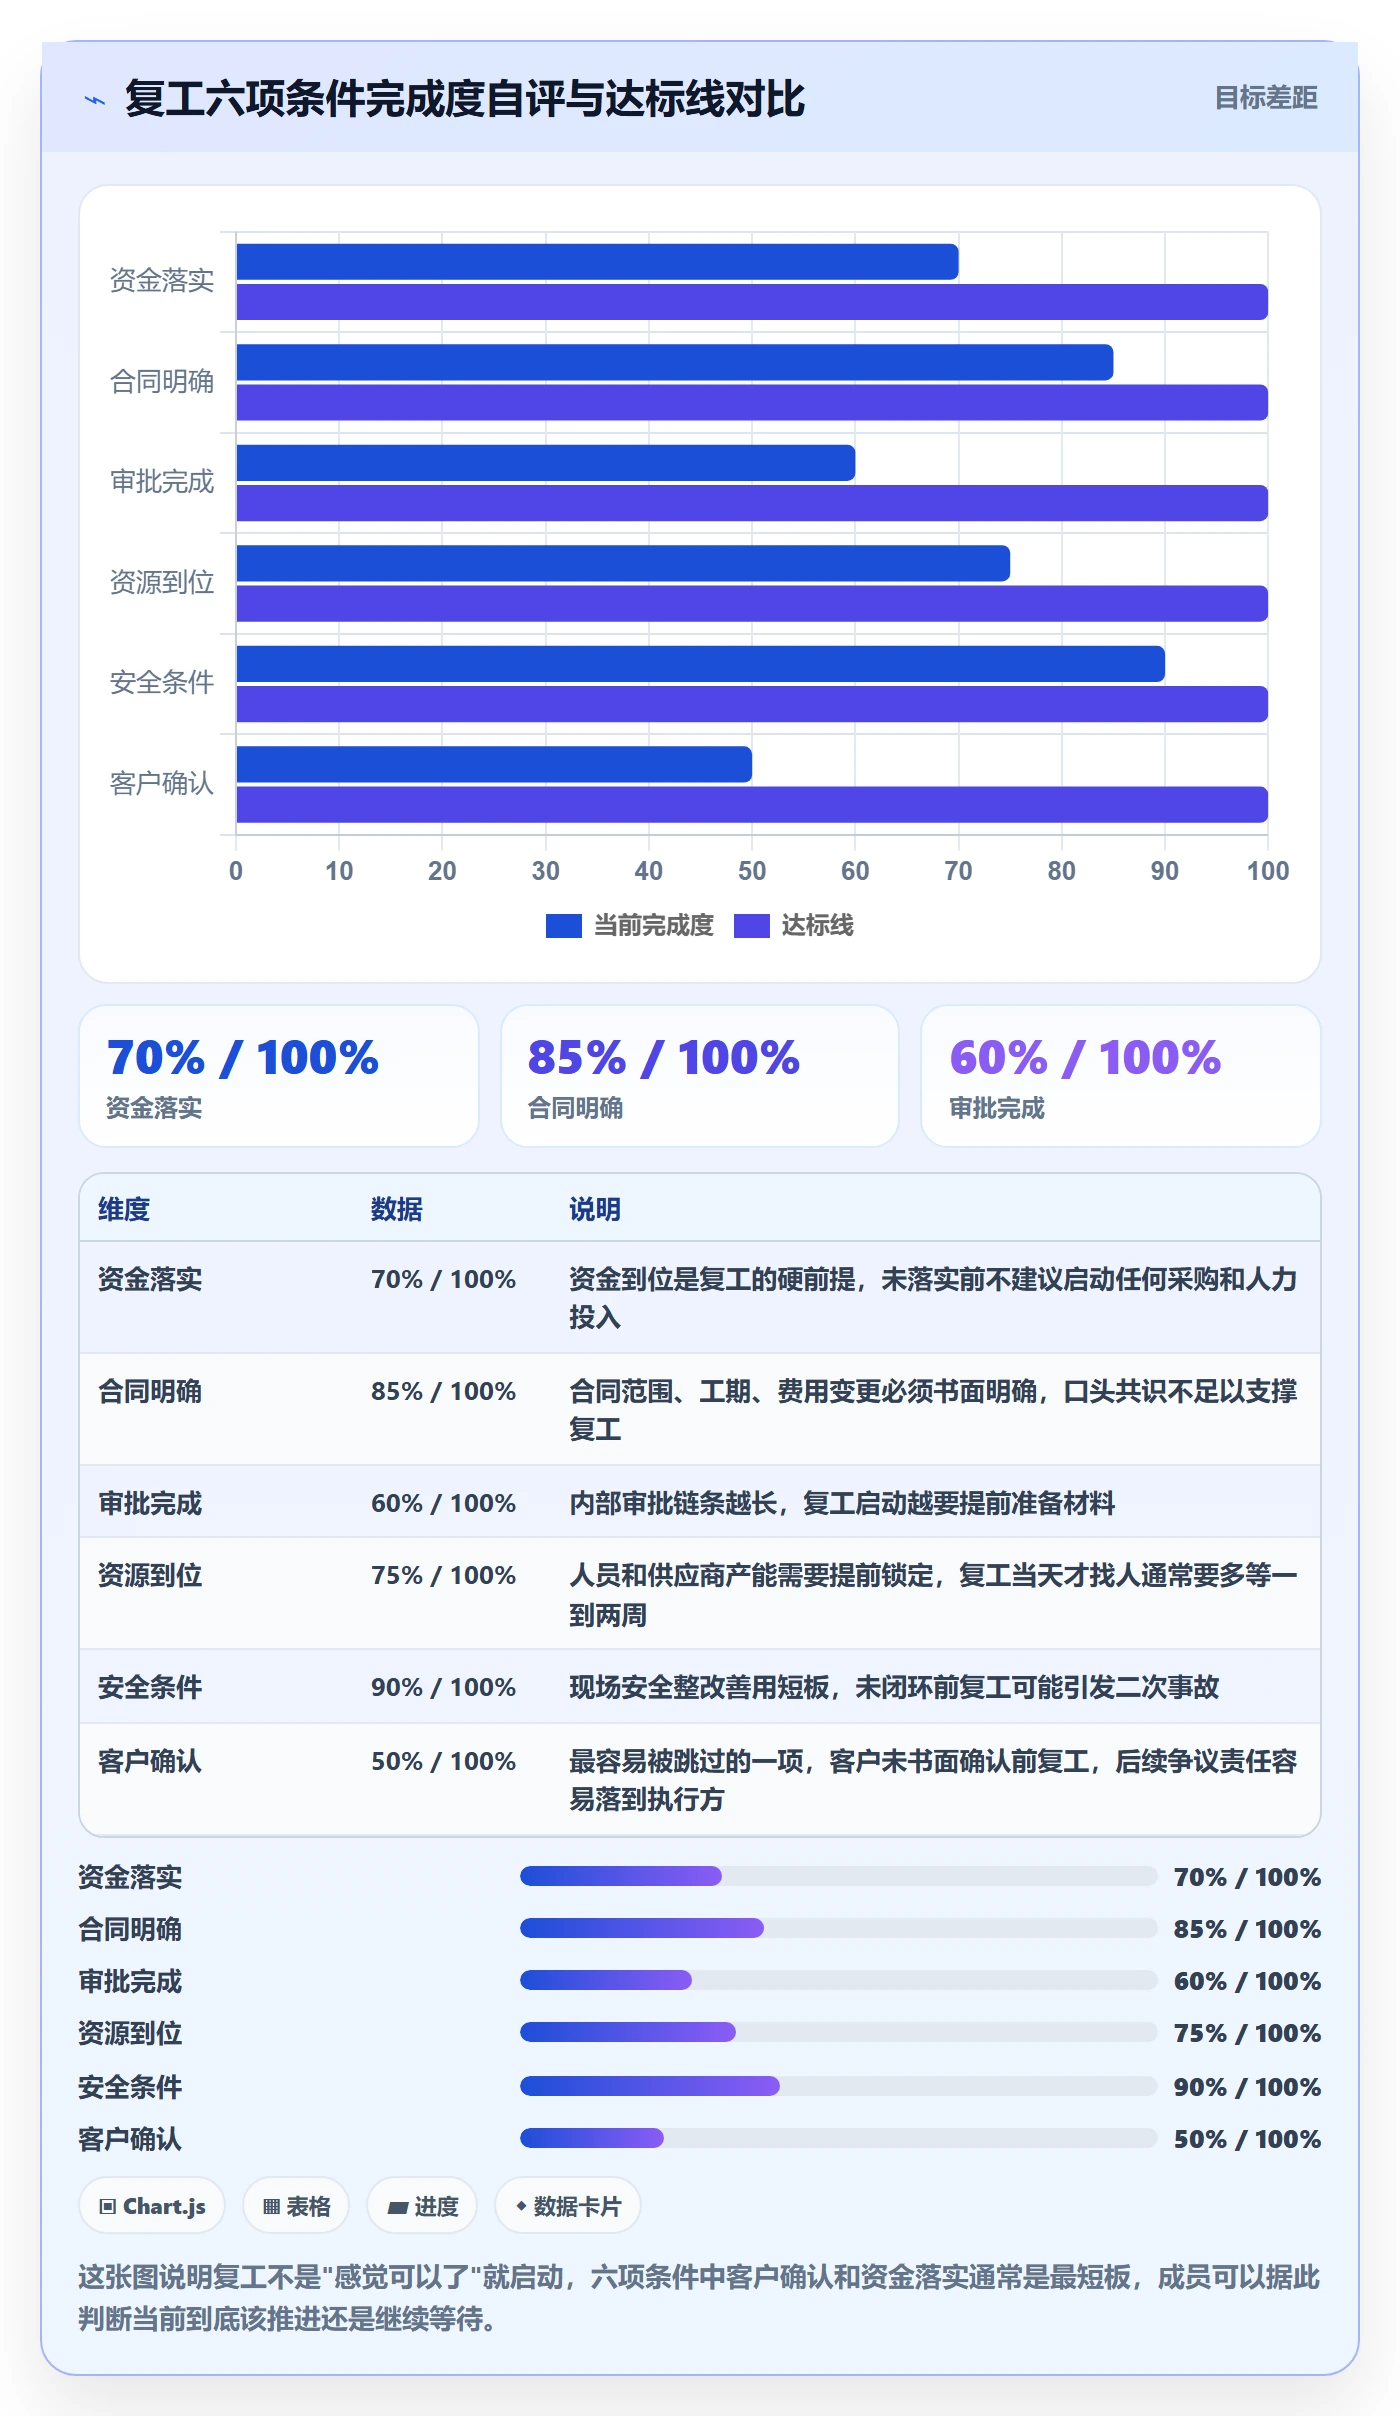Image resolution: width=1400 pixels, height=2416 pixels.
Task: Select the 表格 tag chip
Action: point(296,2206)
